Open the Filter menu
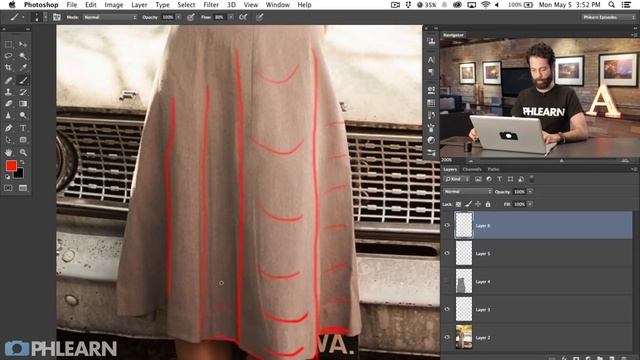The image size is (640, 360). (211, 5)
